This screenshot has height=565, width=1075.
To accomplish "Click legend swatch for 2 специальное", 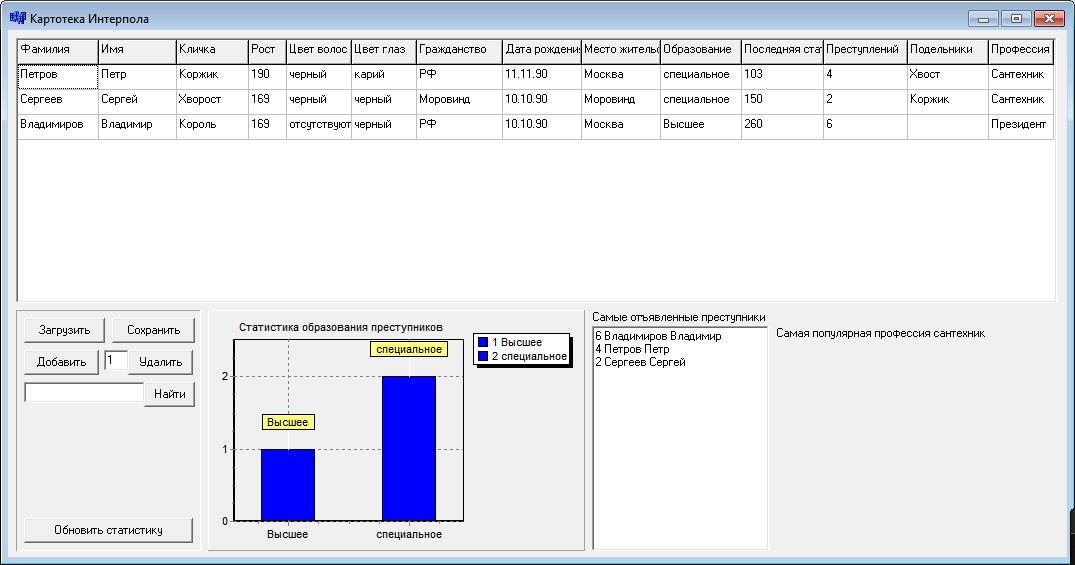I will click(483, 357).
